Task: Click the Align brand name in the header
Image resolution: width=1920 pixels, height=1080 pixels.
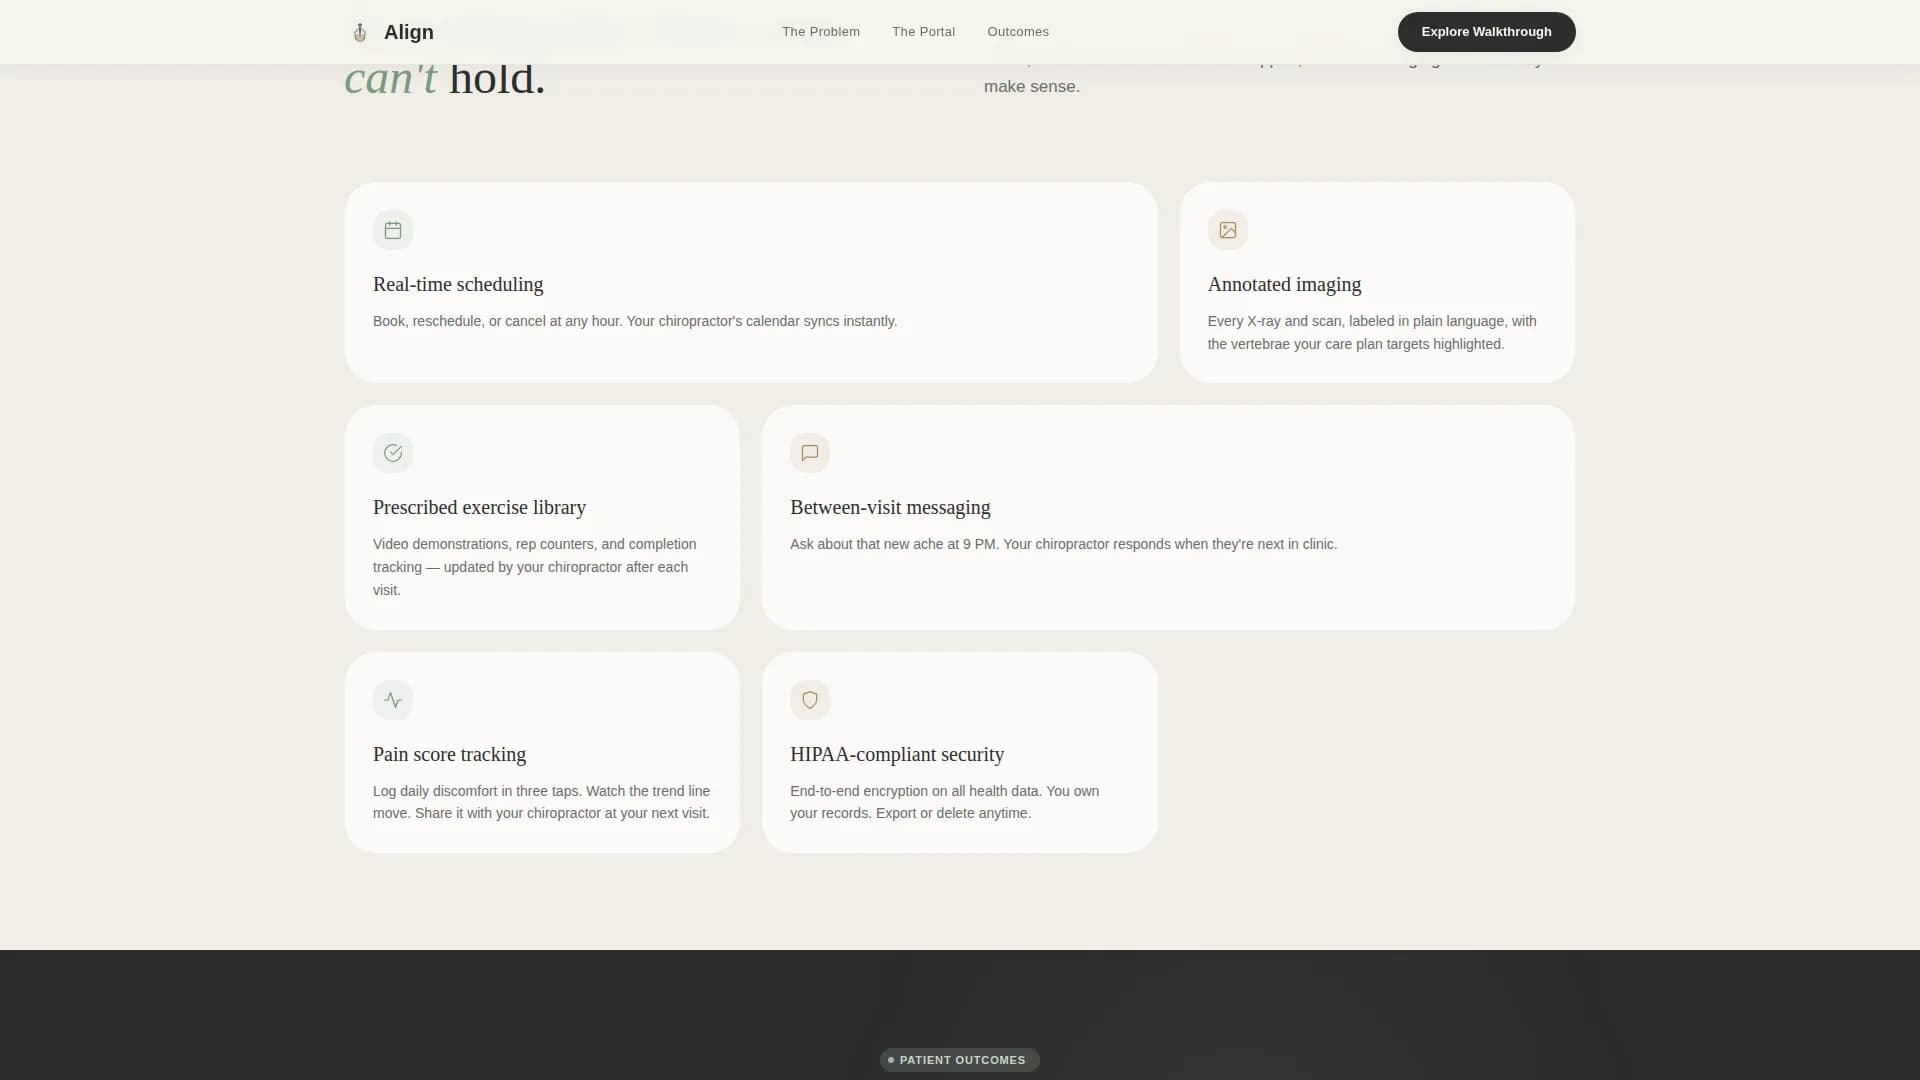Action: point(409,31)
